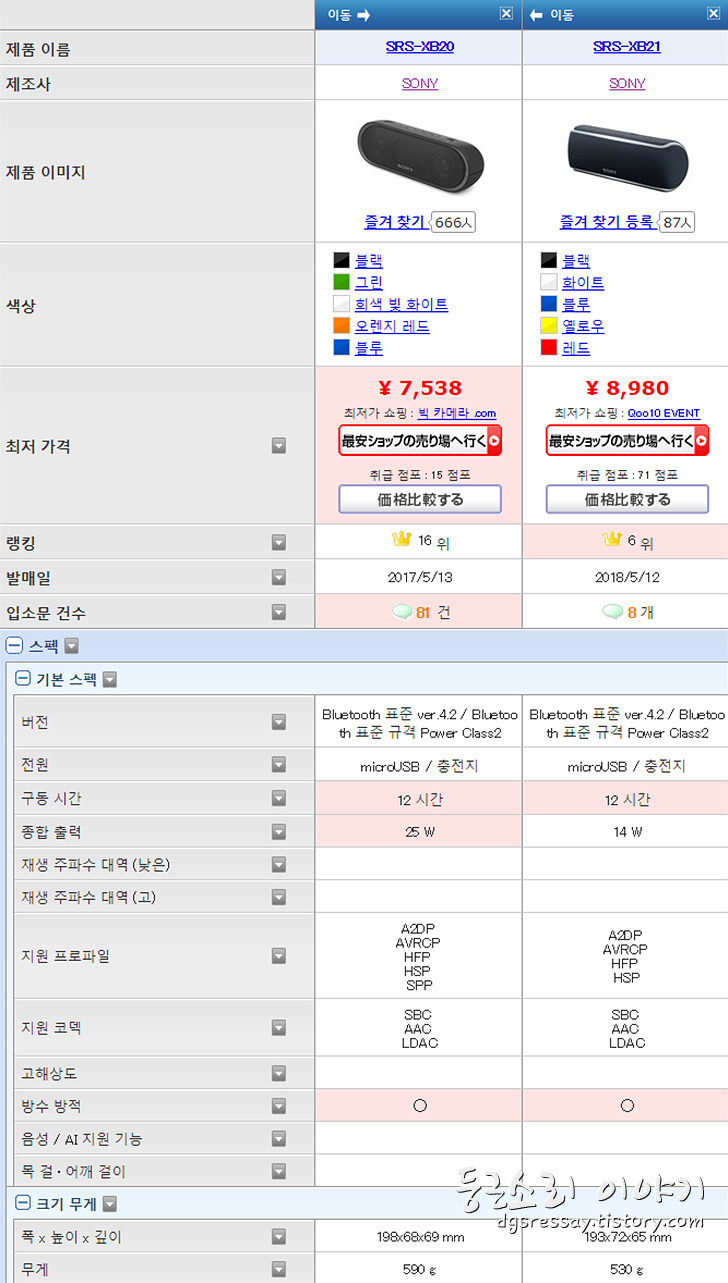Open dropdown arrow in 폭 x 높이 x 깊이 row
The width and height of the screenshot is (728, 1283).
click(x=279, y=1238)
